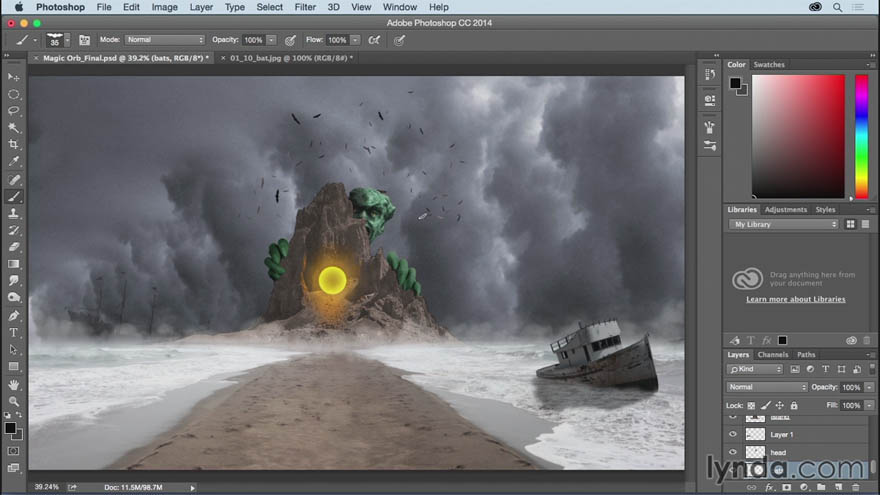Viewport: 880px width, 495px height.
Task: Select the Hand tool
Action: click(13, 385)
